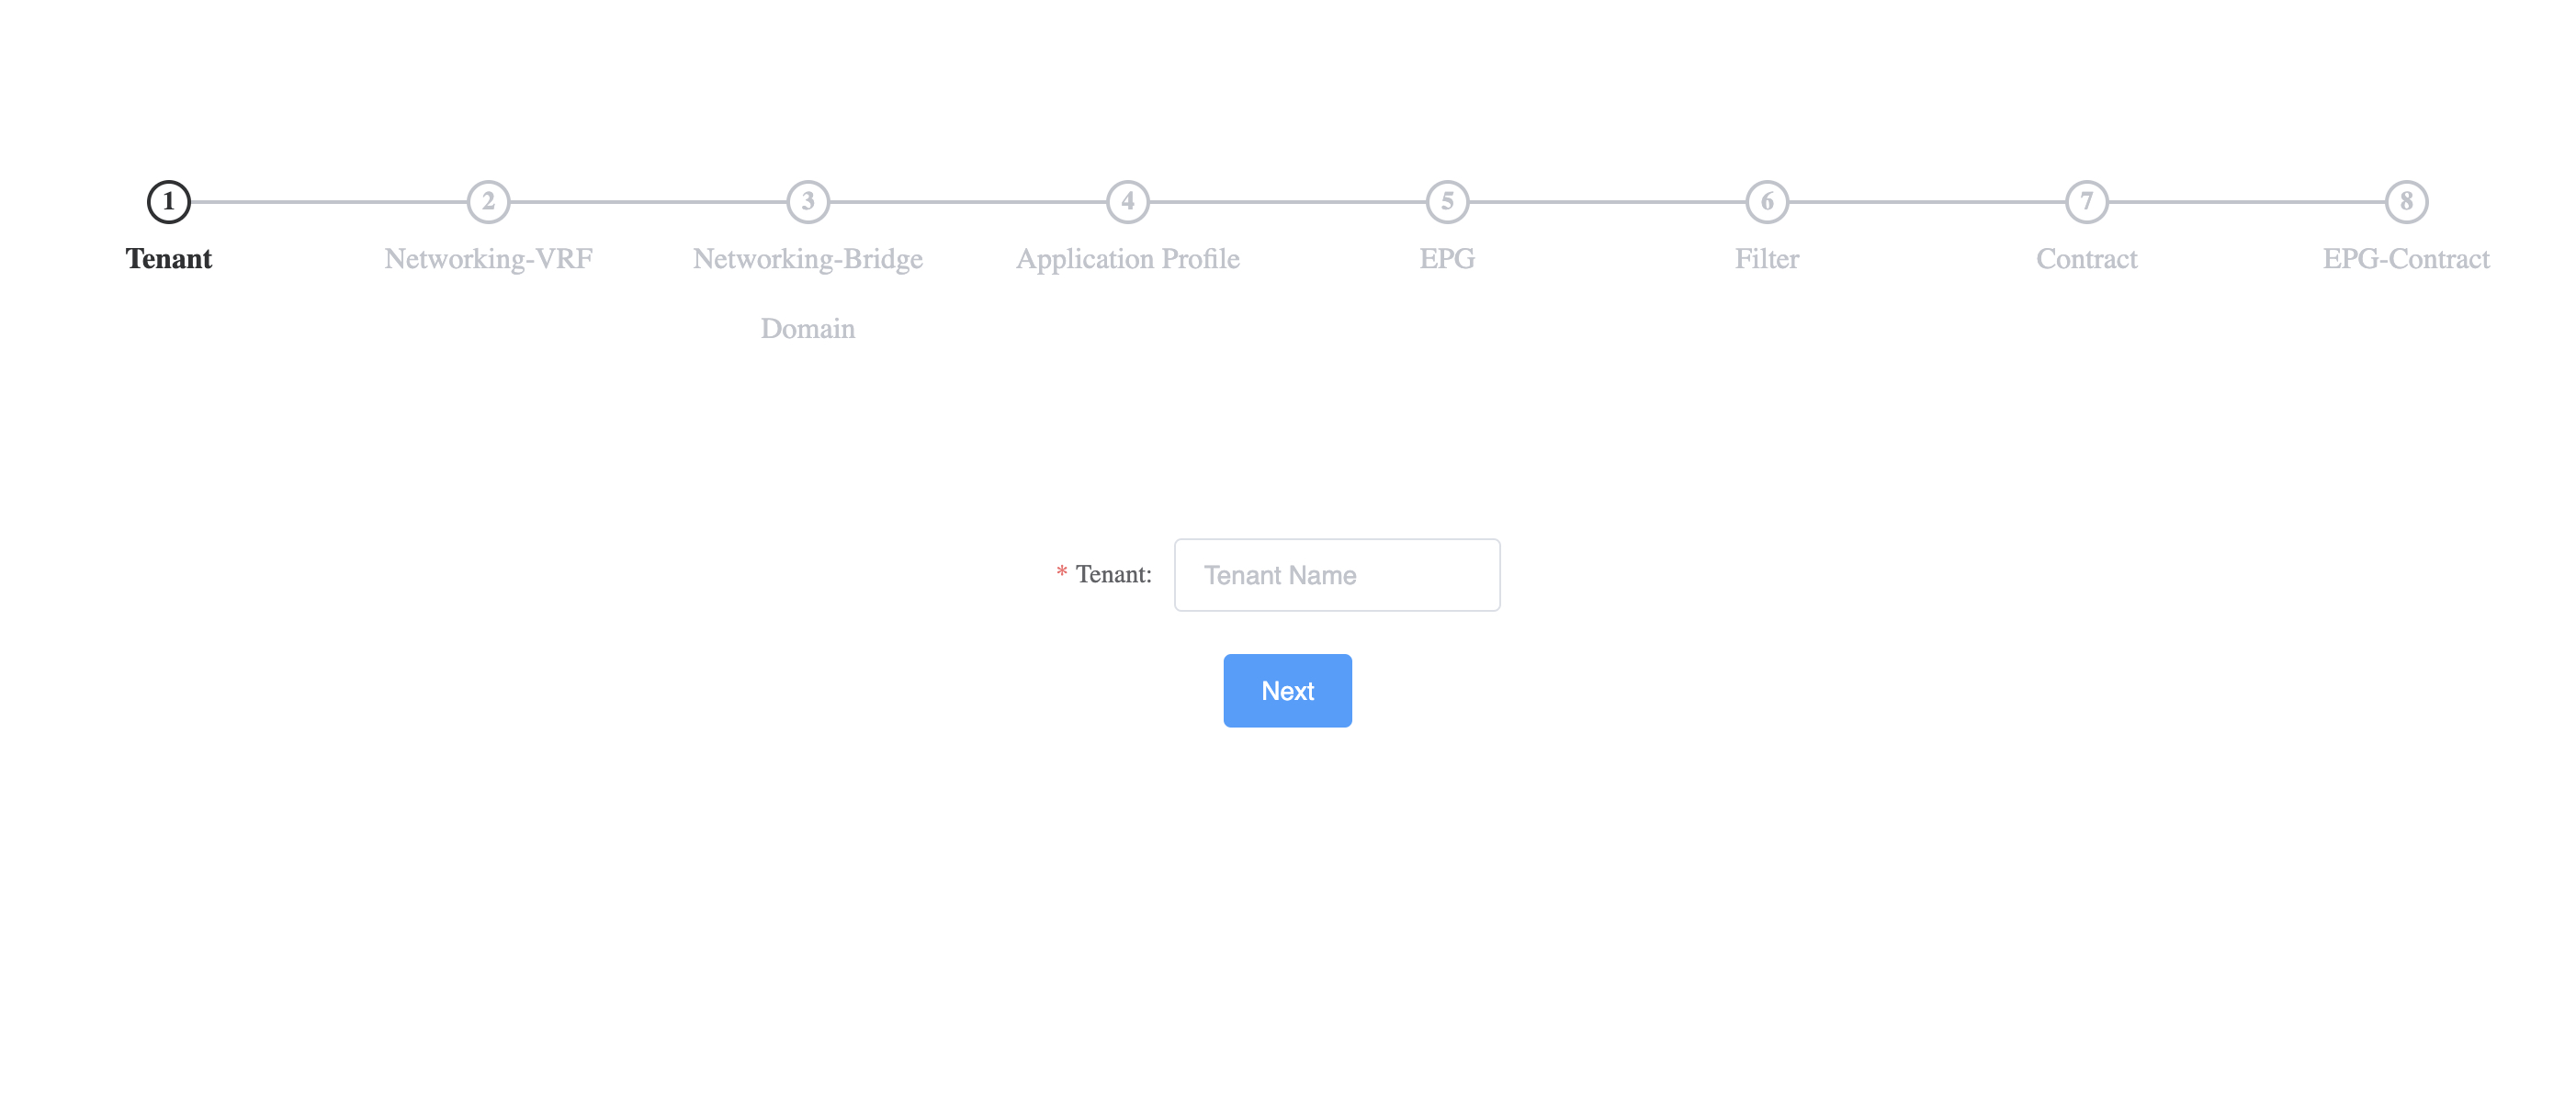Screen dimensions: 2576x1106
Task: Click the Tenant Name input field
Action: point(1336,575)
